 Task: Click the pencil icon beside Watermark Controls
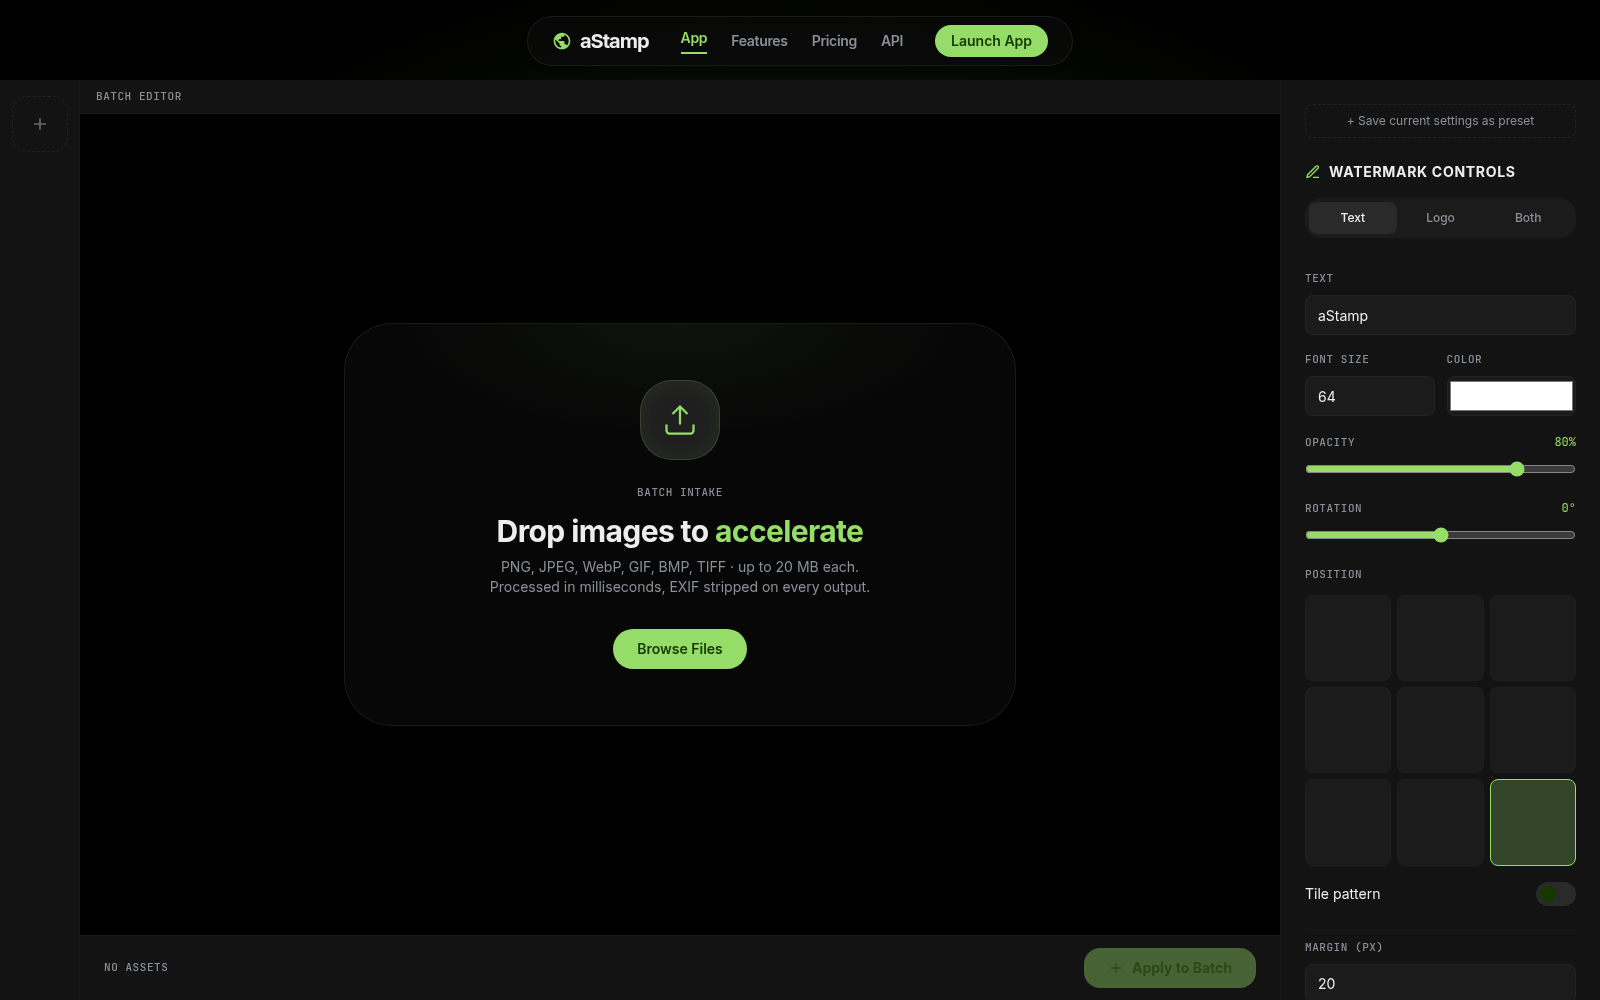click(1313, 172)
